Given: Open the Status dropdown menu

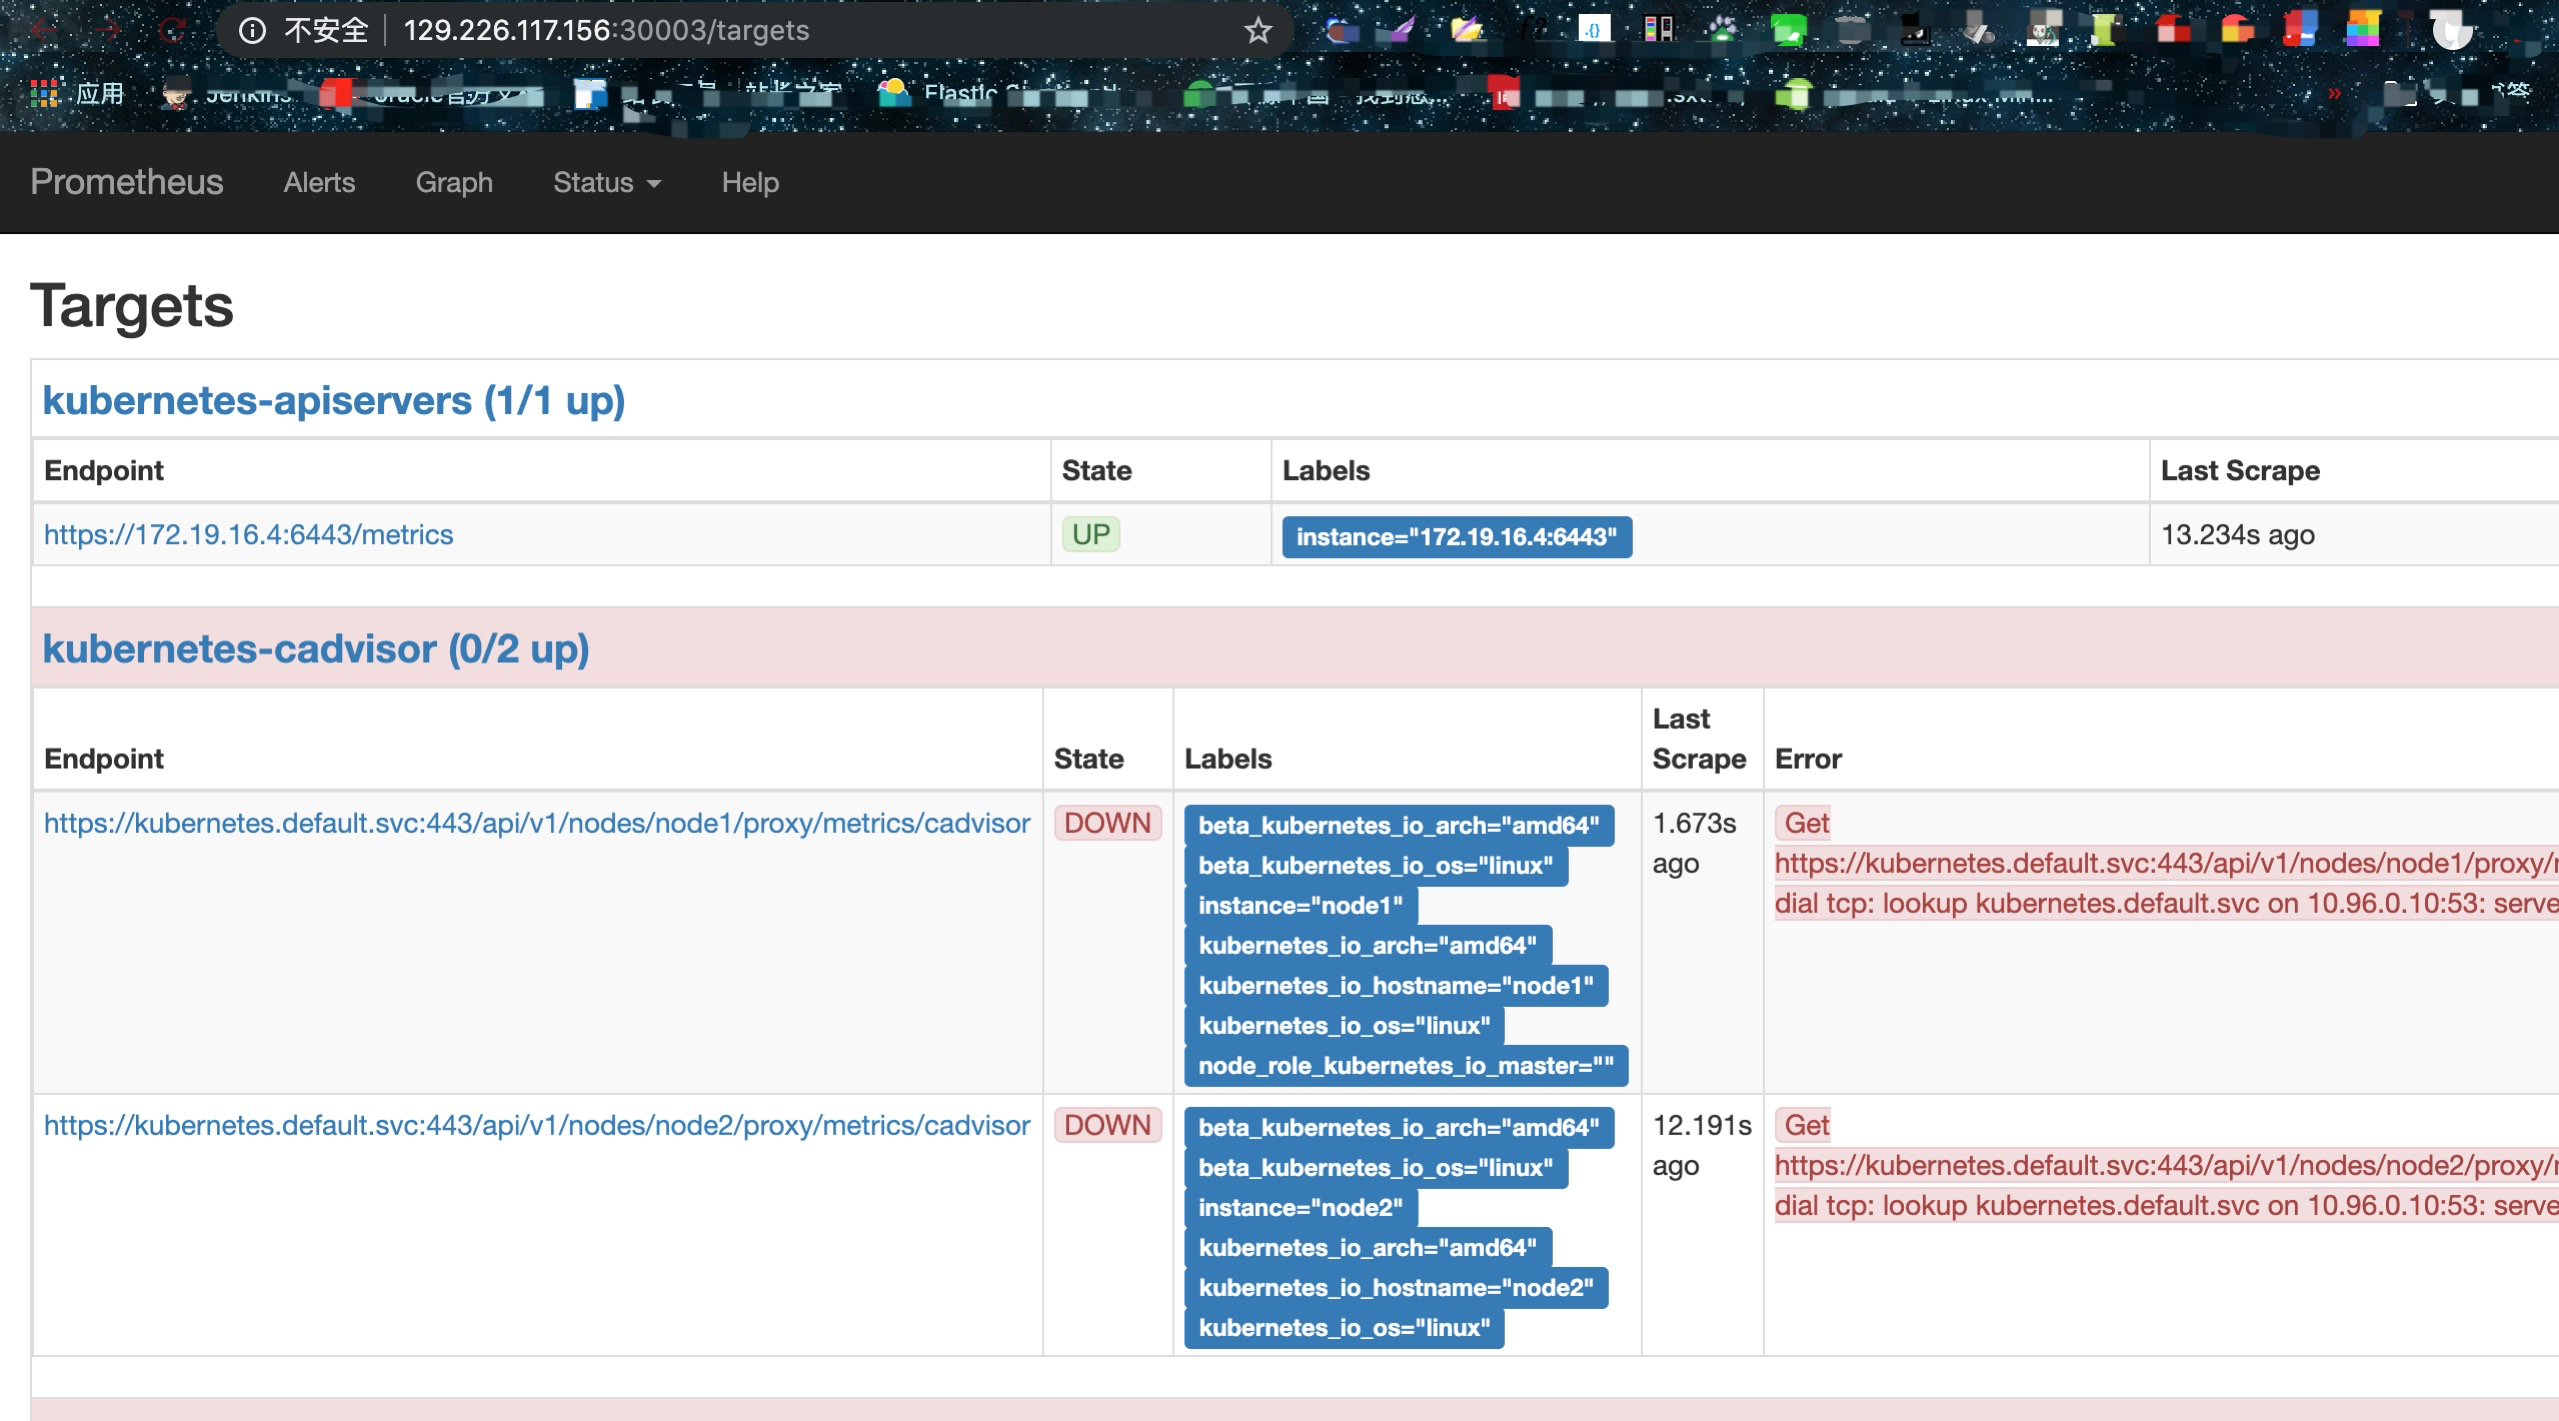Looking at the screenshot, I should (x=606, y=182).
